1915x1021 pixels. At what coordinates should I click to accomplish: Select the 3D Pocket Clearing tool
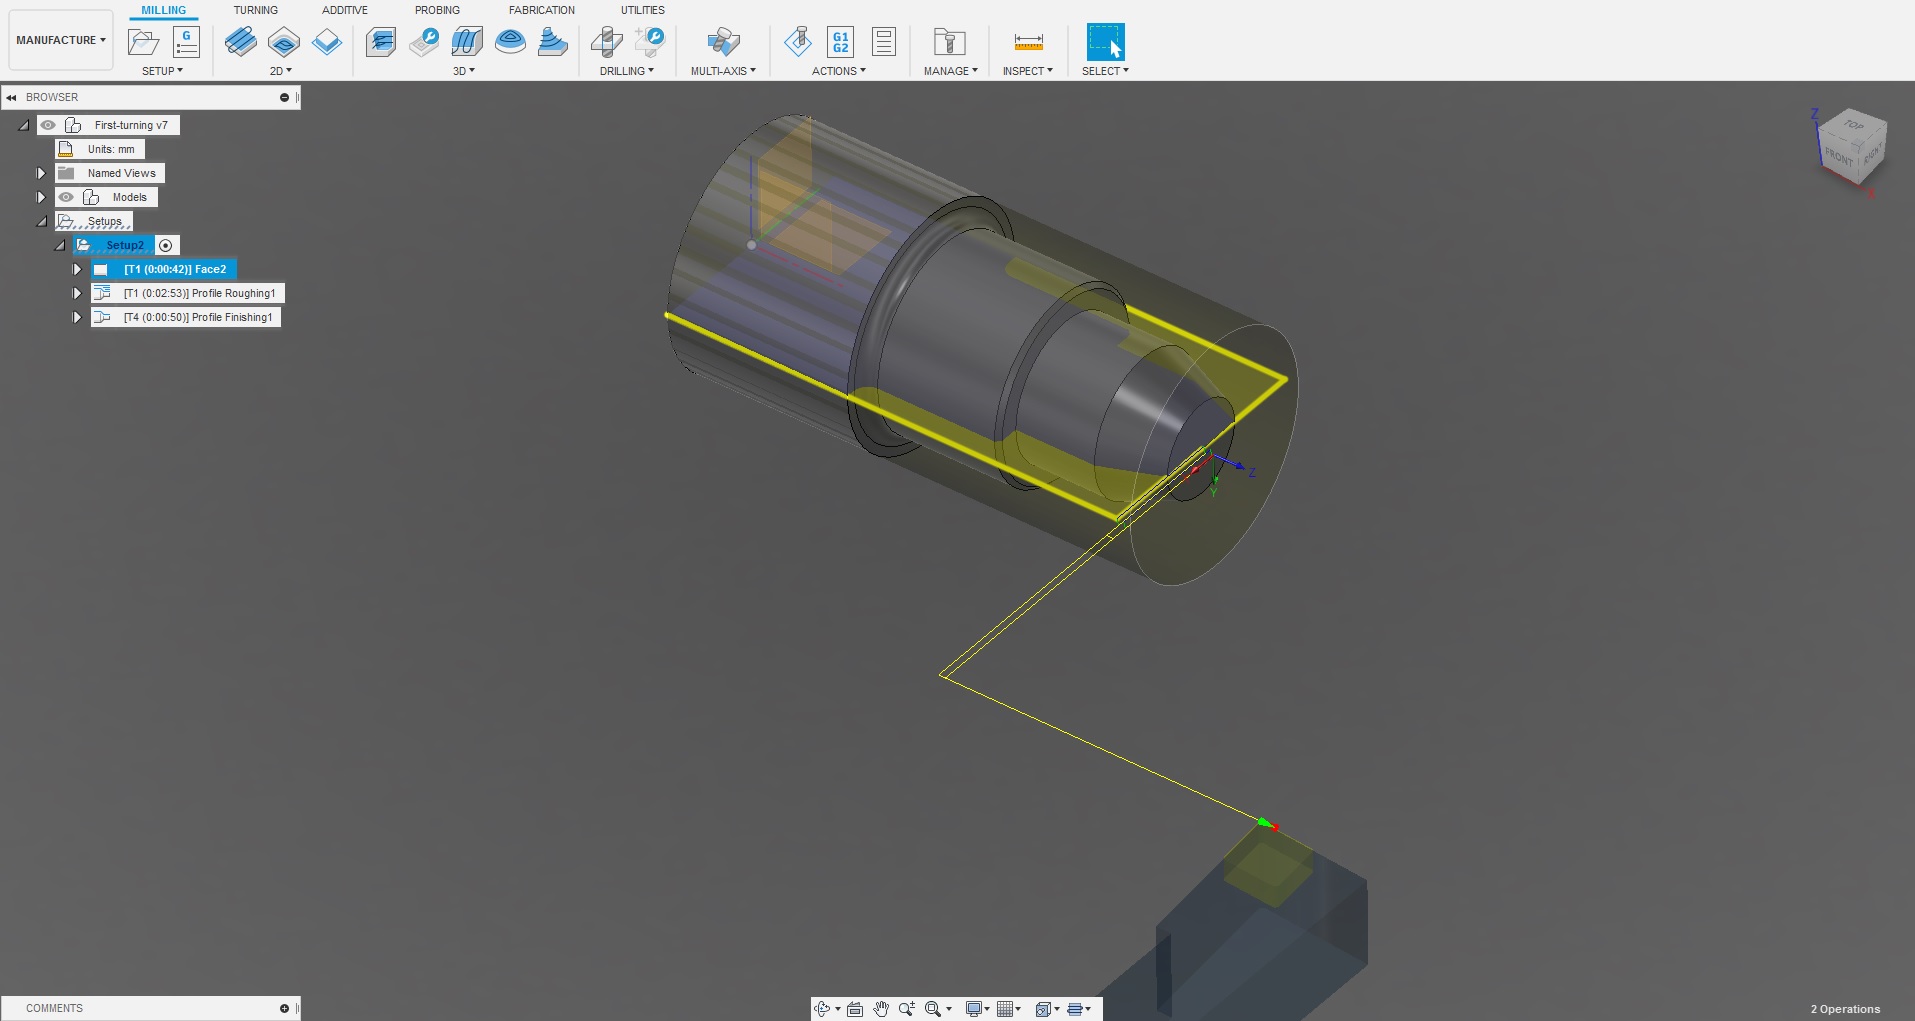coord(424,42)
